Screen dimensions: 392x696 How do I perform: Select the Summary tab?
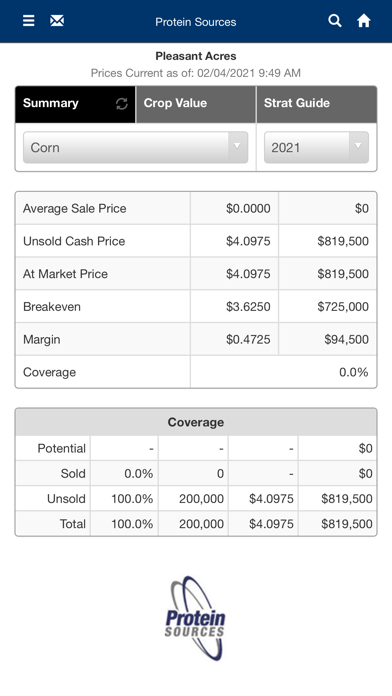click(75, 104)
